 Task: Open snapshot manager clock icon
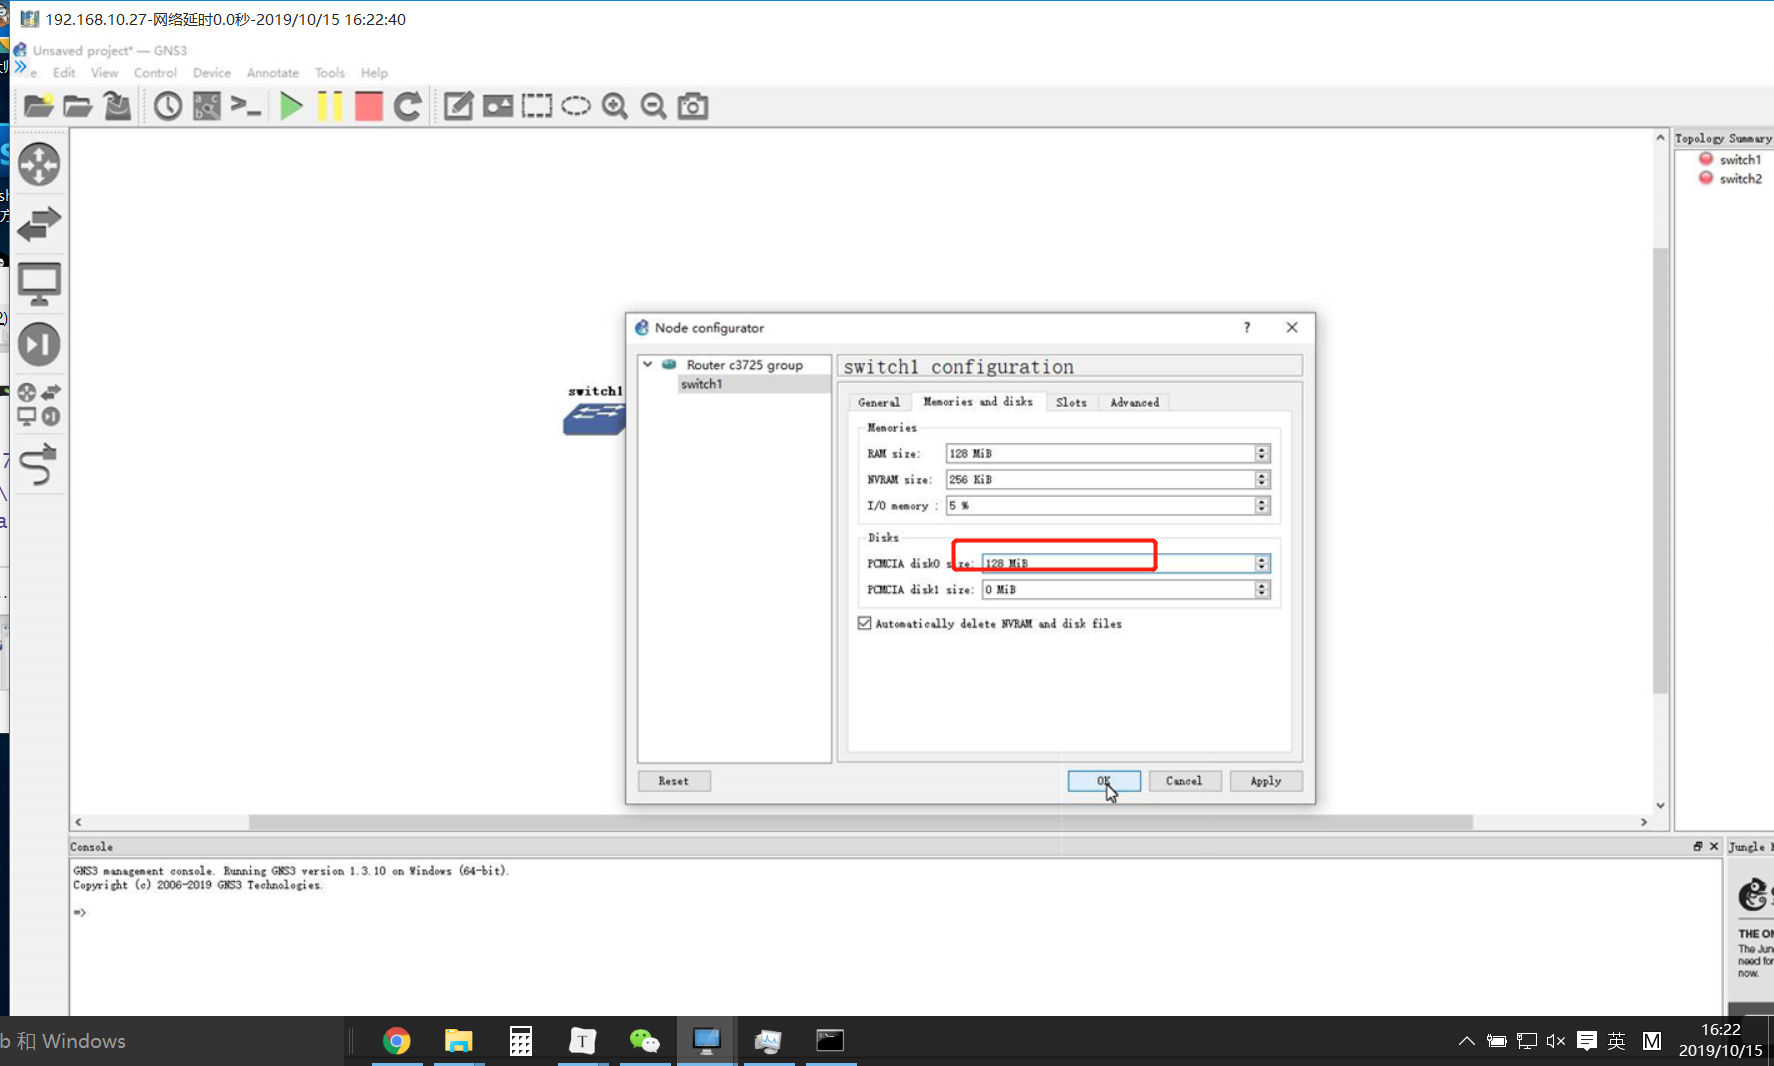coord(168,106)
